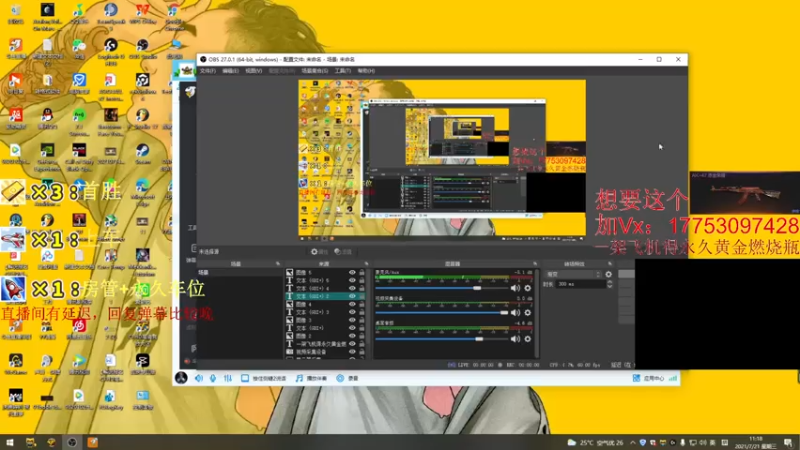Toggle visibility of 文本 (GDI+) 6 source

pyautogui.click(x=352, y=280)
